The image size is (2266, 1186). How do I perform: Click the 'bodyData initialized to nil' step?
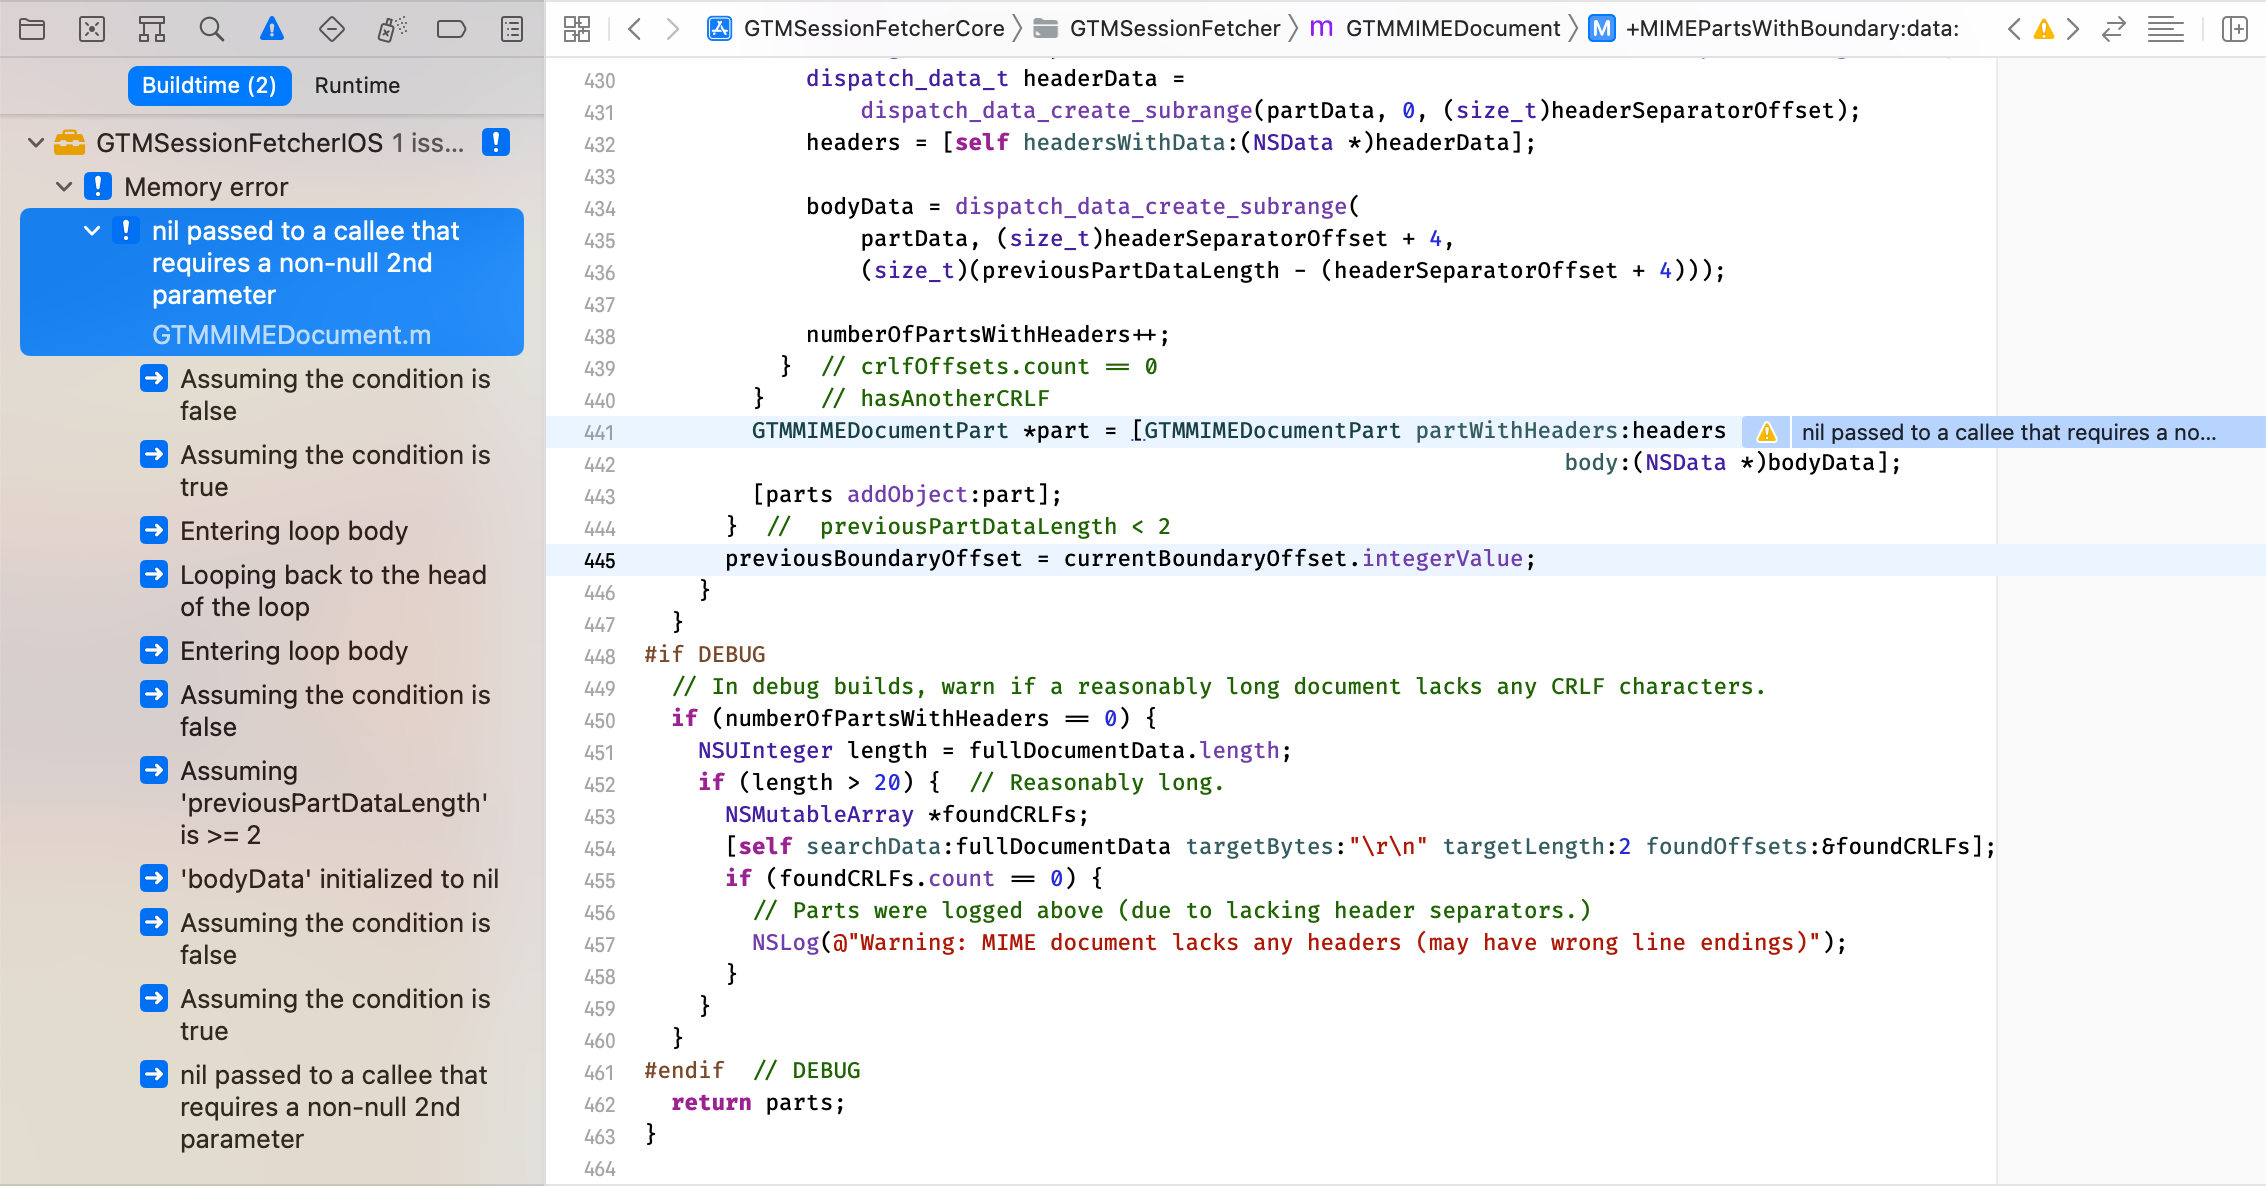[339, 879]
